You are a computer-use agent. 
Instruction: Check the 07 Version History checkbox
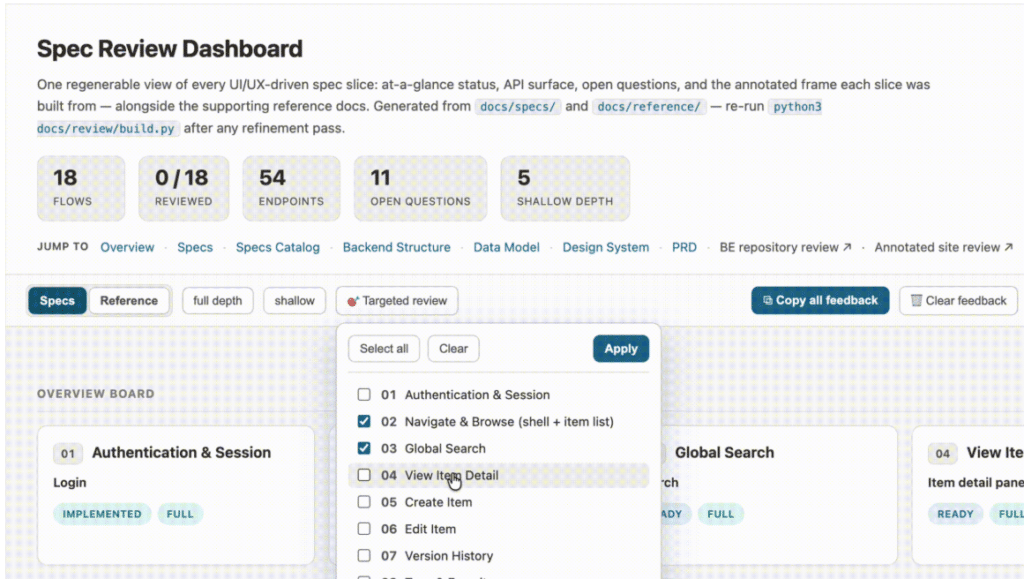point(364,556)
